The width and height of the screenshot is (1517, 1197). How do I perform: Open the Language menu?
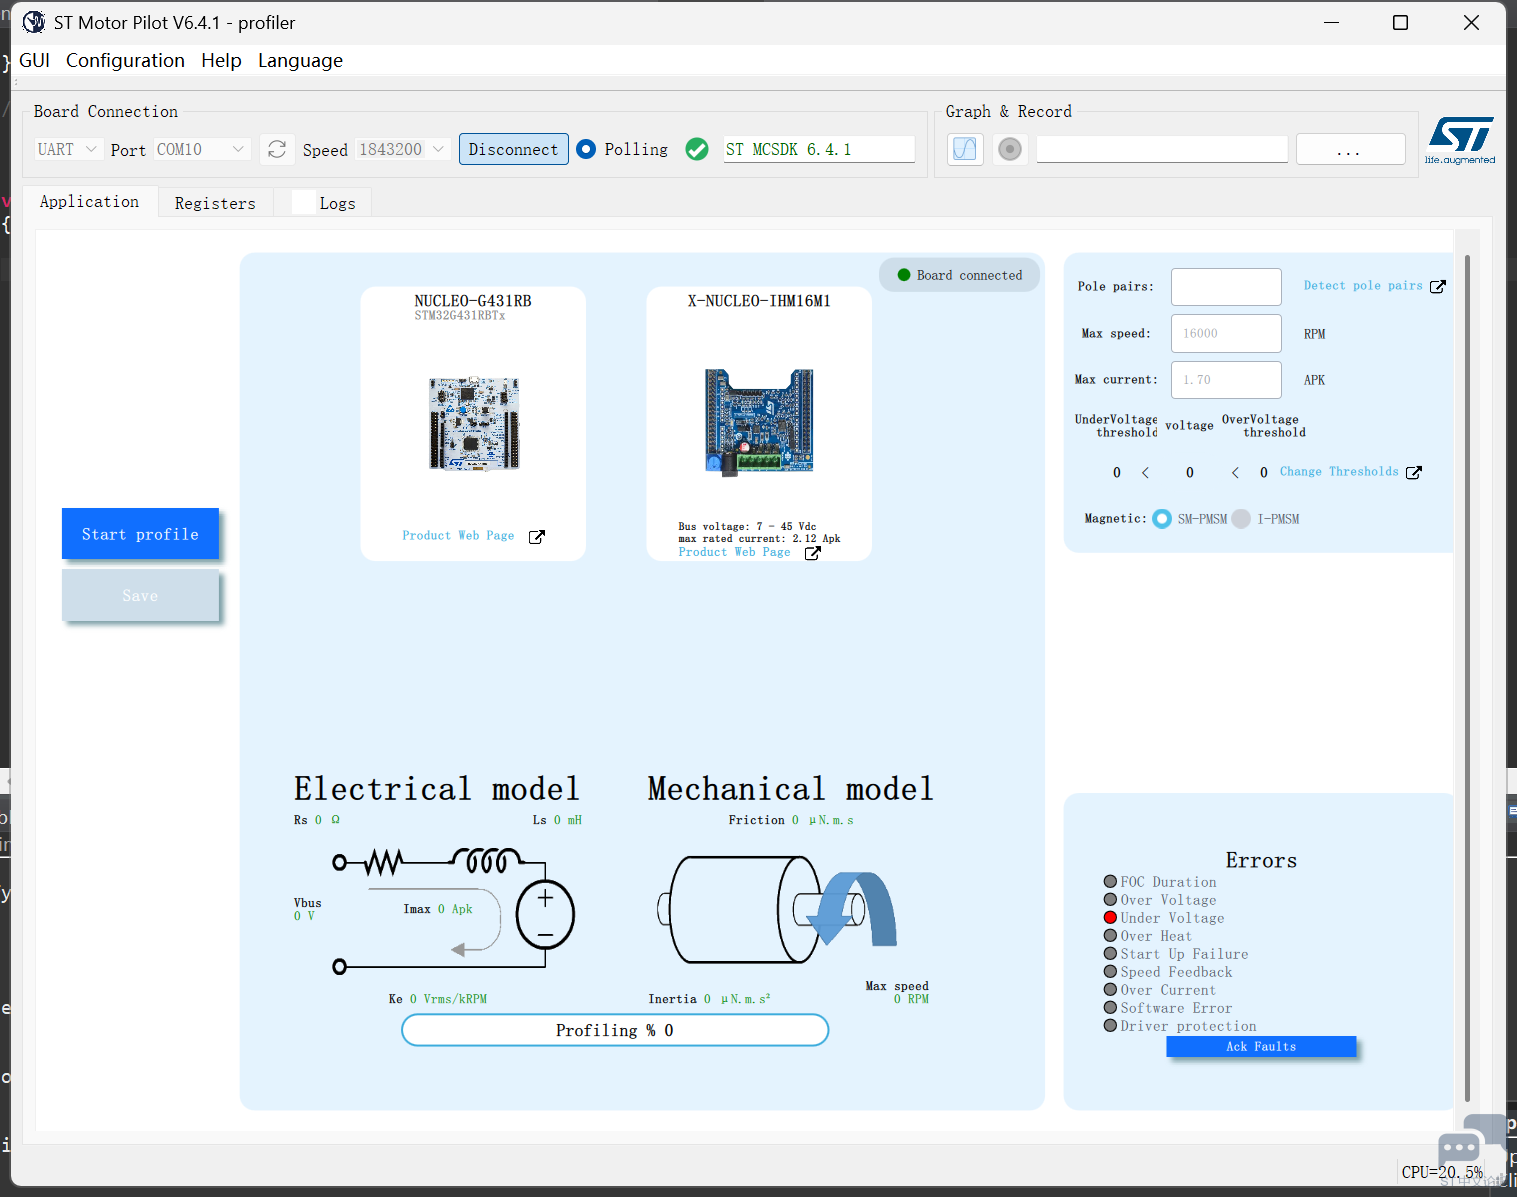300,60
